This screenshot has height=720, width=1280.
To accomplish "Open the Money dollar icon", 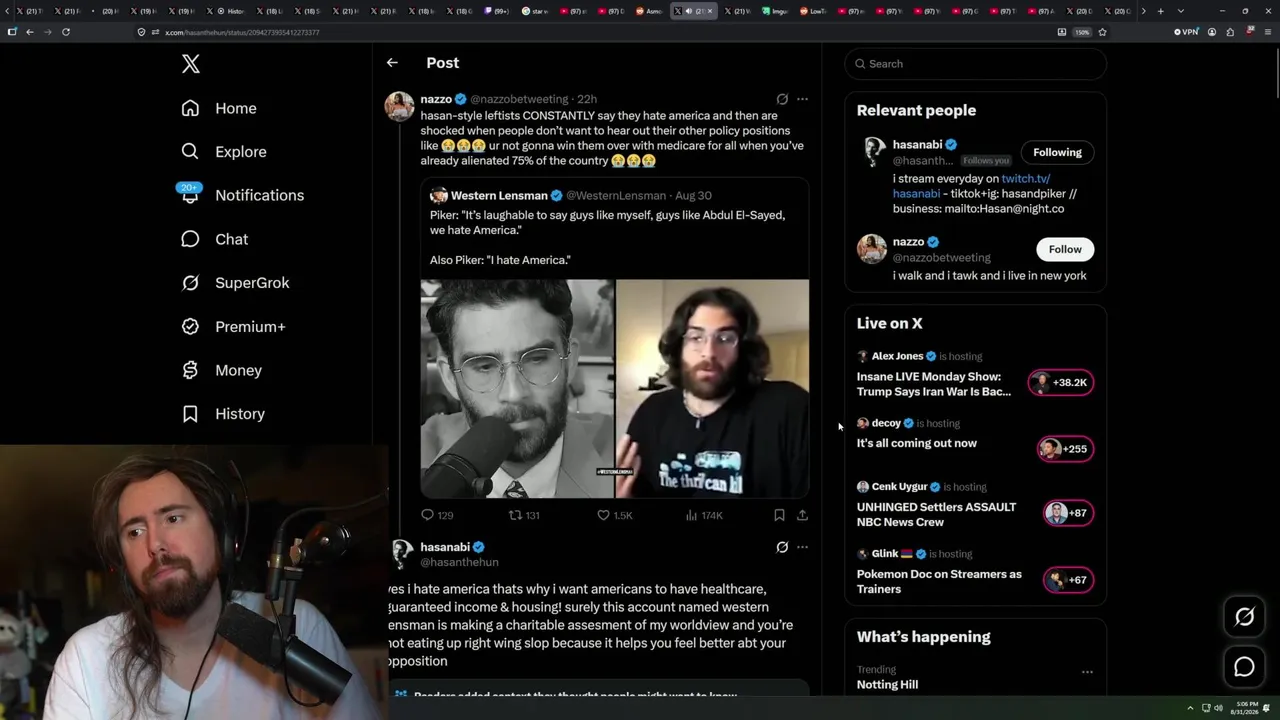I will click(x=190, y=370).
